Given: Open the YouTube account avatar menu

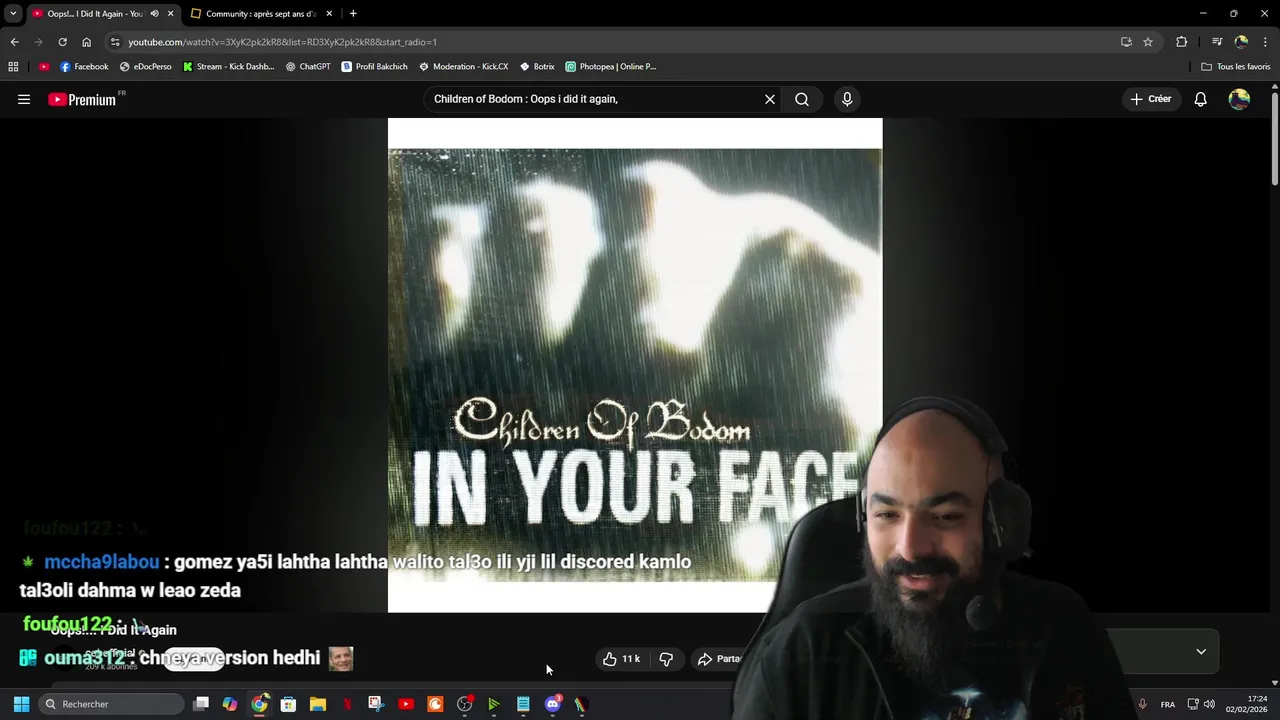Looking at the screenshot, I should click(x=1239, y=99).
